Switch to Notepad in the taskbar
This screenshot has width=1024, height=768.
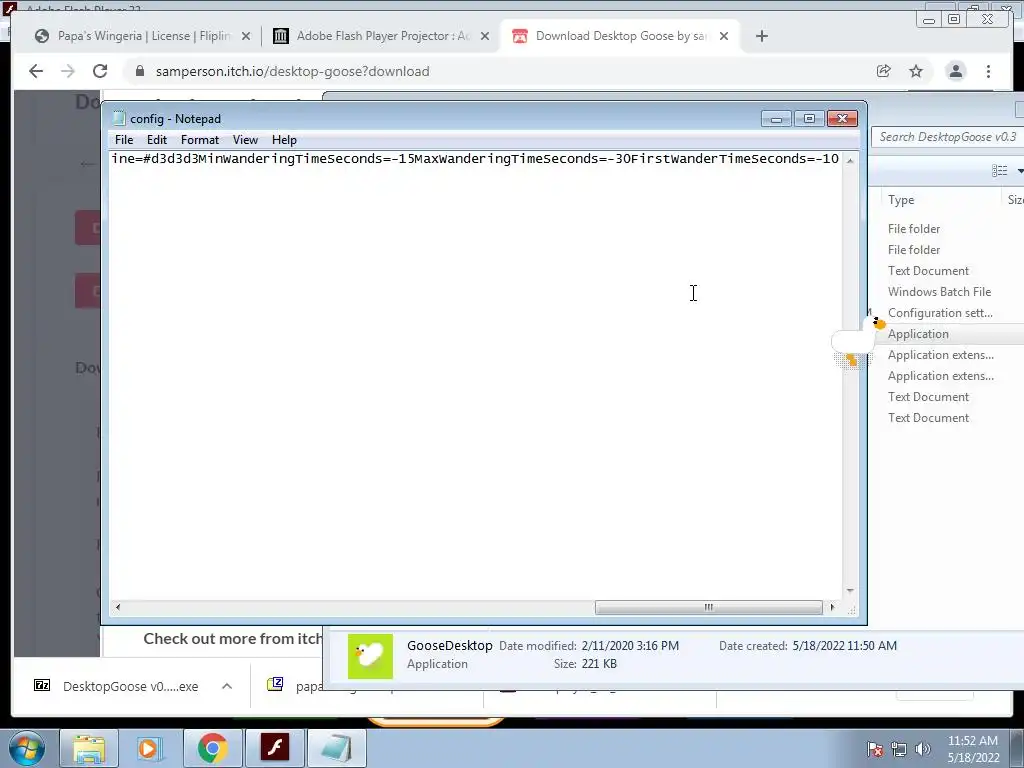pyautogui.click(x=336, y=748)
